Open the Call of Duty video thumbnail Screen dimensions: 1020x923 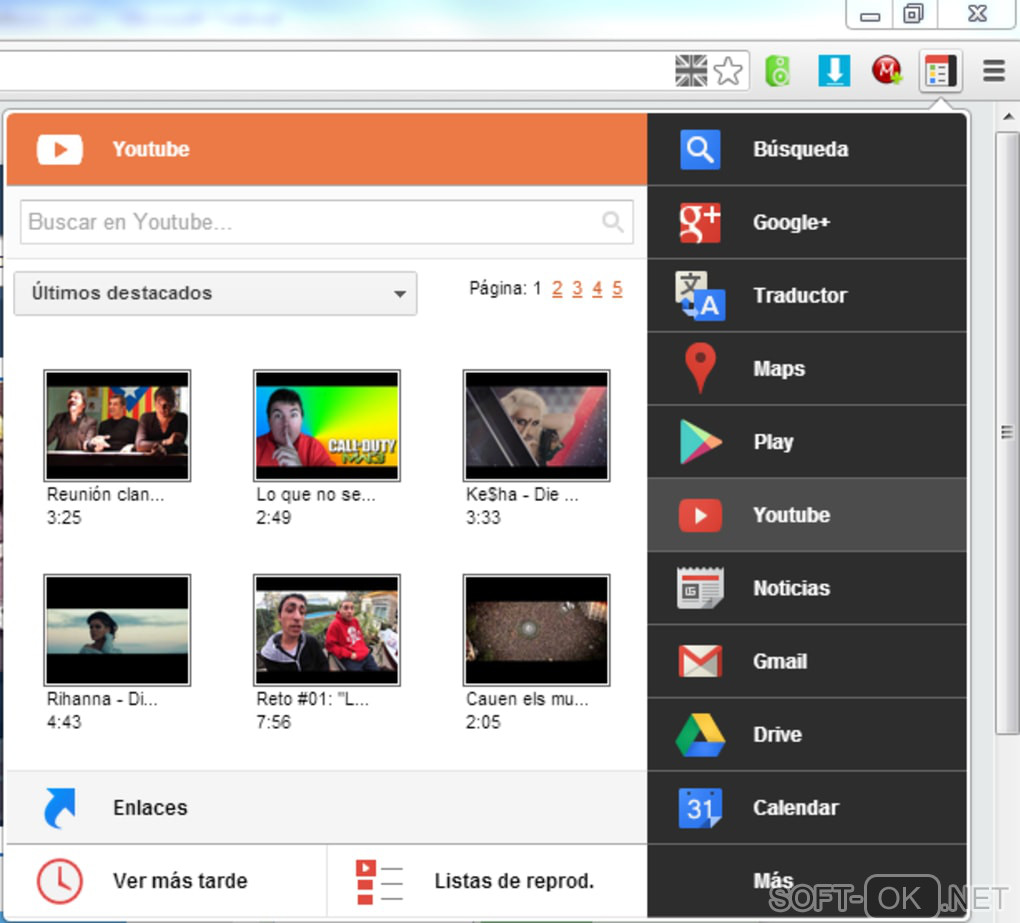tap(327, 425)
